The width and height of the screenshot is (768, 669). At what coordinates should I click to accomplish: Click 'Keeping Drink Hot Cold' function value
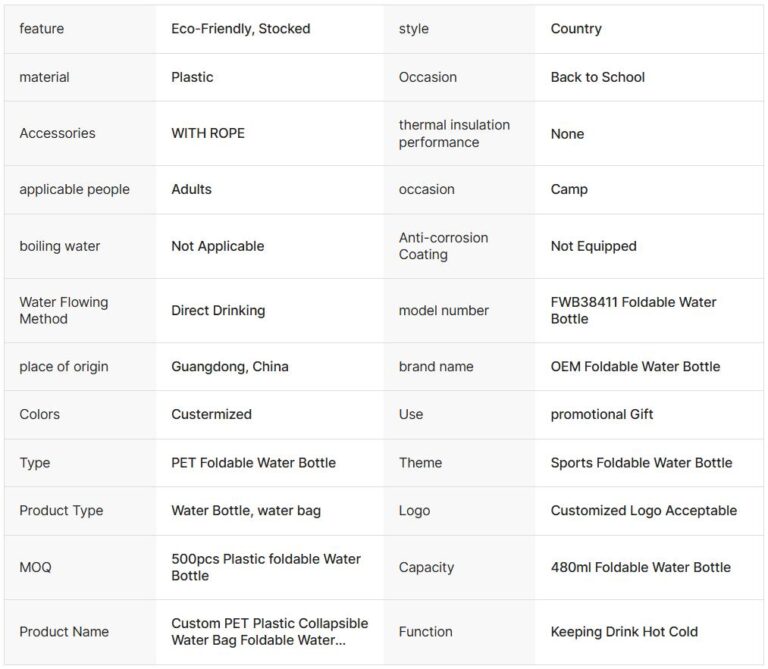[x=624, y=631]
